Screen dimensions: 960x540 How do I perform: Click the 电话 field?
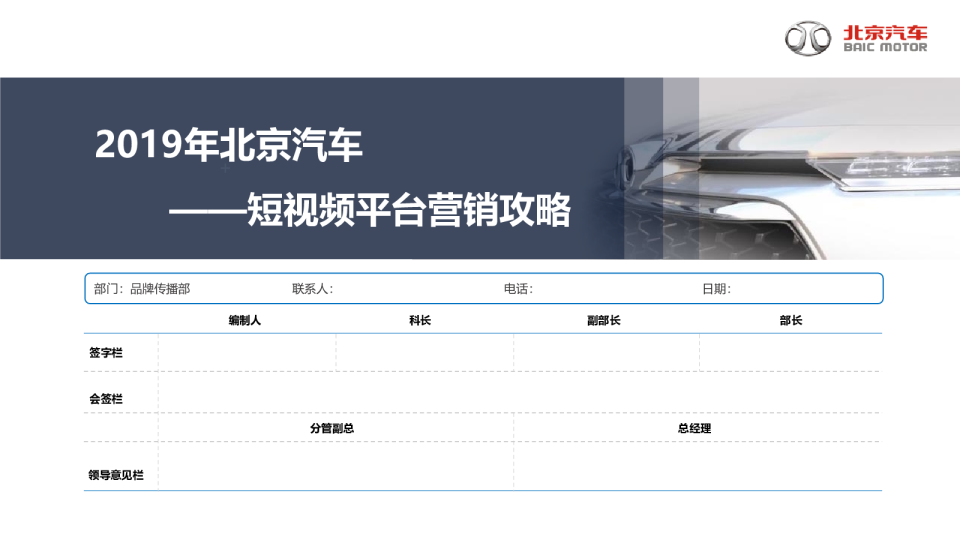click(x=518, y=289)
